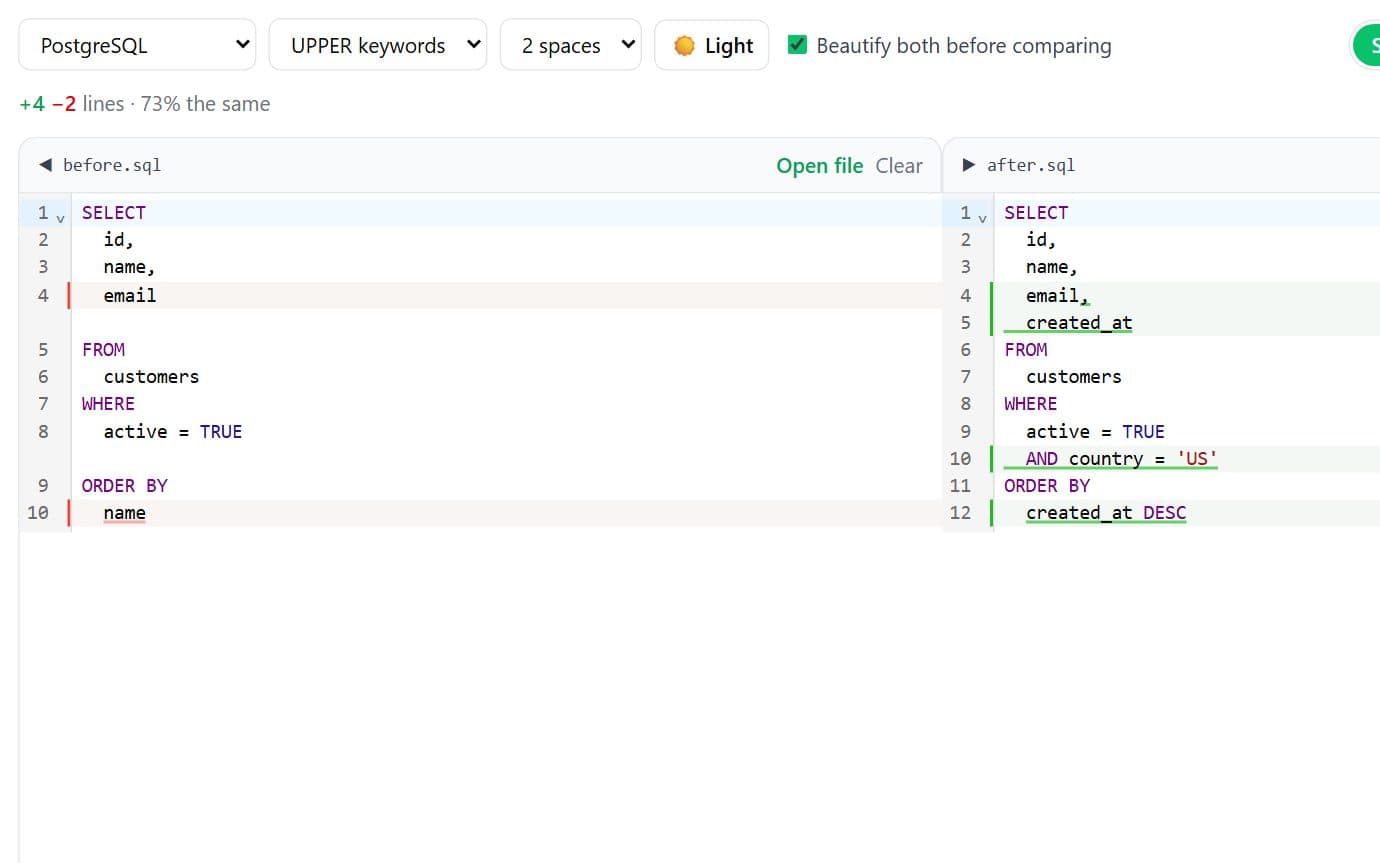Toggle the Light theme button
This screenshot has height=863, width=1380.
click(711, 45)
